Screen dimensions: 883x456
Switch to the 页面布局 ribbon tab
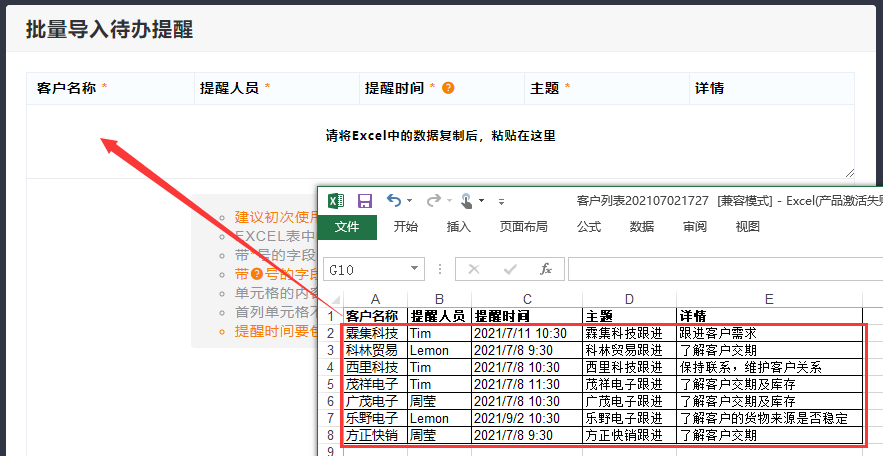tap(523, 227)
